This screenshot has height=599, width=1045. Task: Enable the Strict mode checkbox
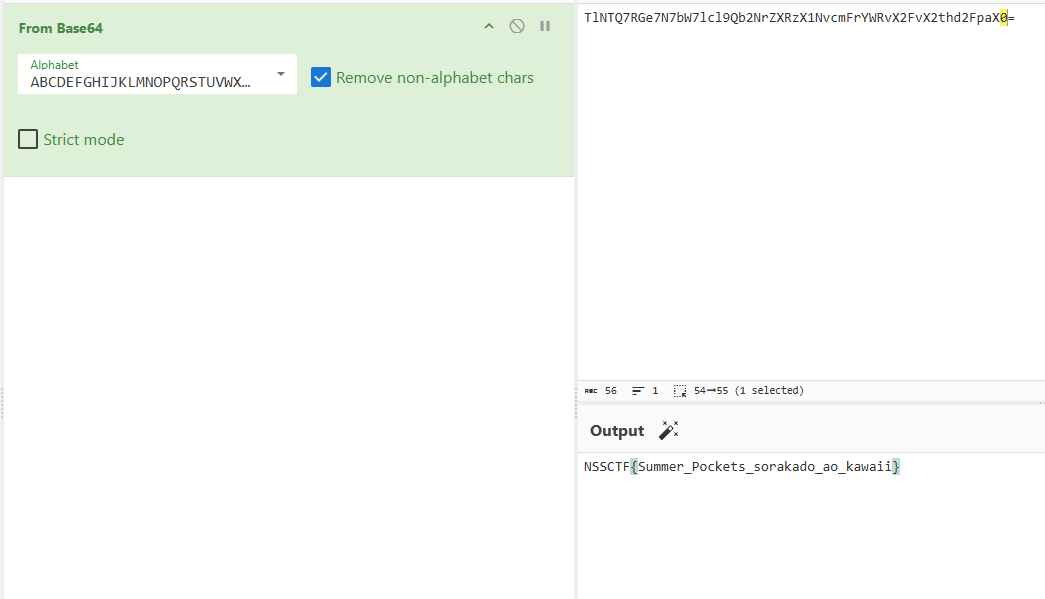point(28,139)
